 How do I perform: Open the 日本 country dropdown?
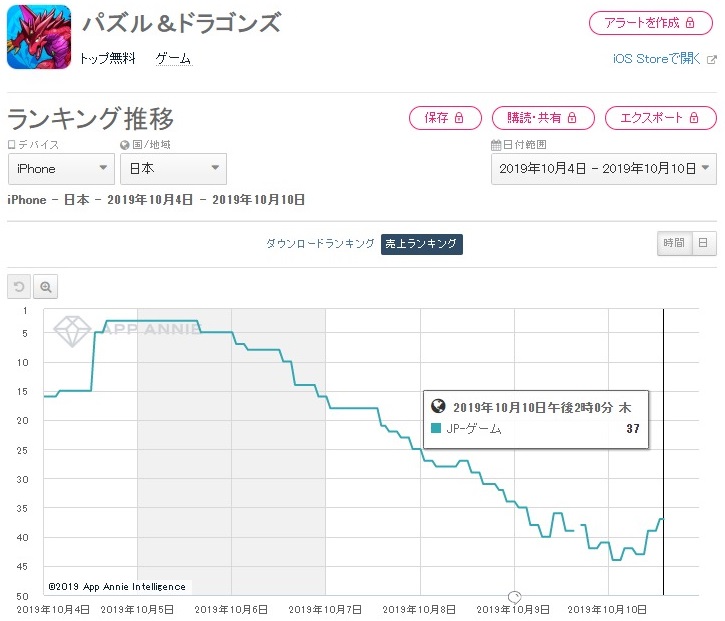click(173, 169)
